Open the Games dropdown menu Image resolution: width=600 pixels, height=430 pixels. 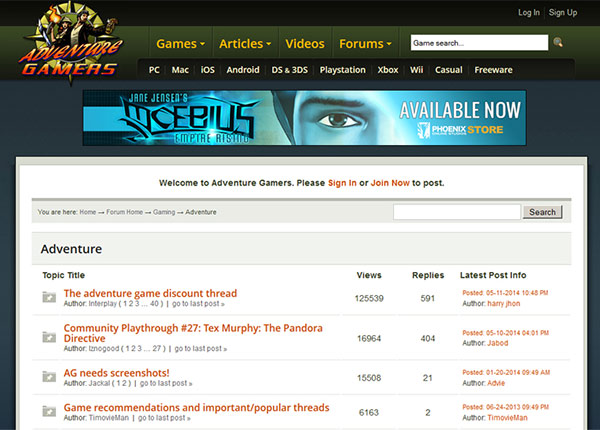click(x=180, y=44)
